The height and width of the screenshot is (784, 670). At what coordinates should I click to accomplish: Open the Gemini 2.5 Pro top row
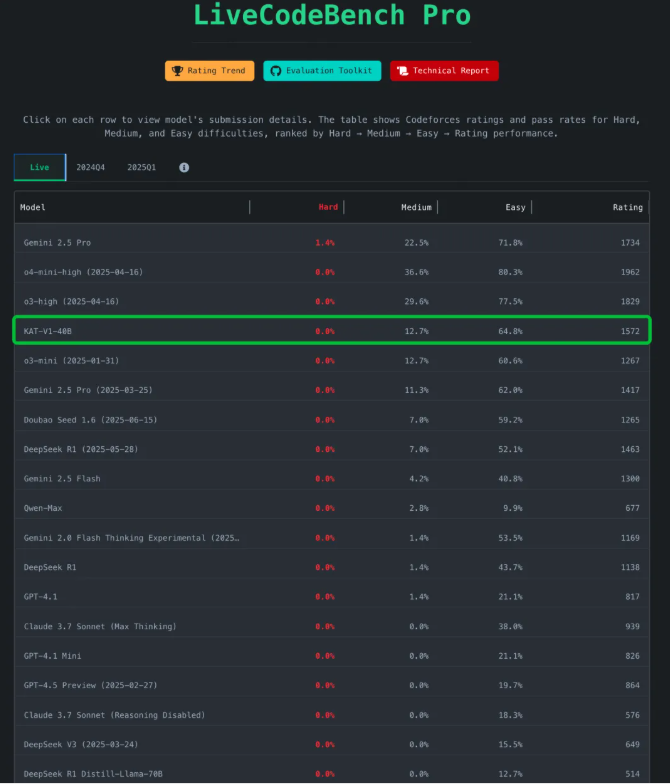coord(58,242)
